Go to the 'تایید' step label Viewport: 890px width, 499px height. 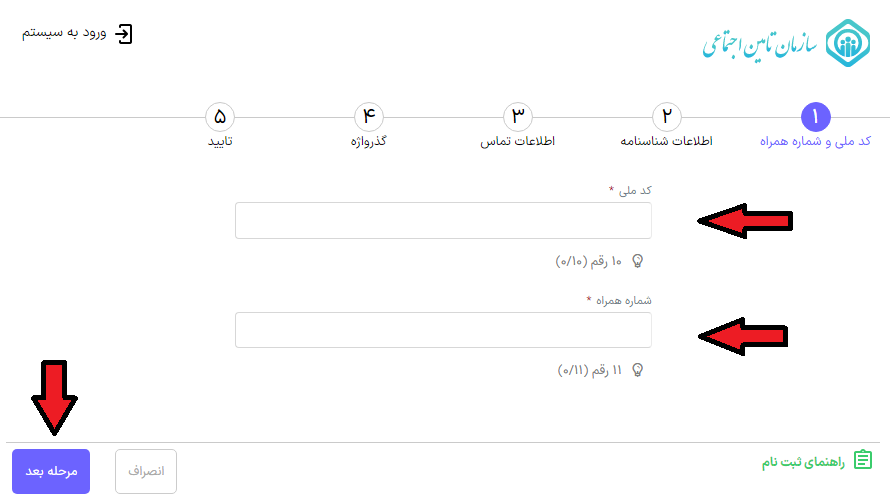tap(220, 142)
